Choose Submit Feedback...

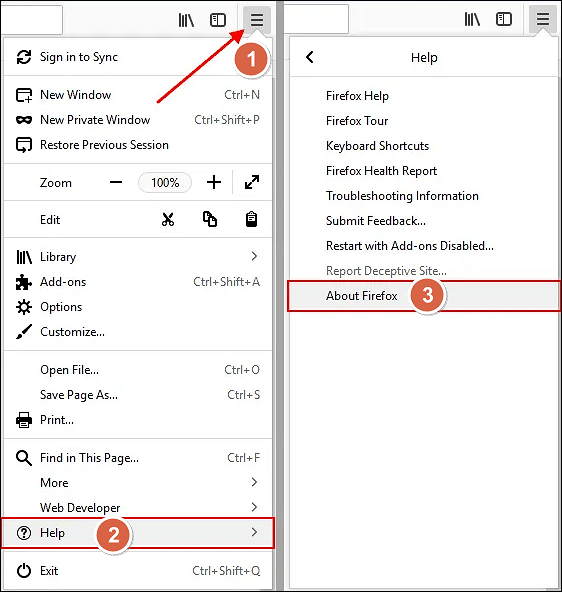point(424,221)
